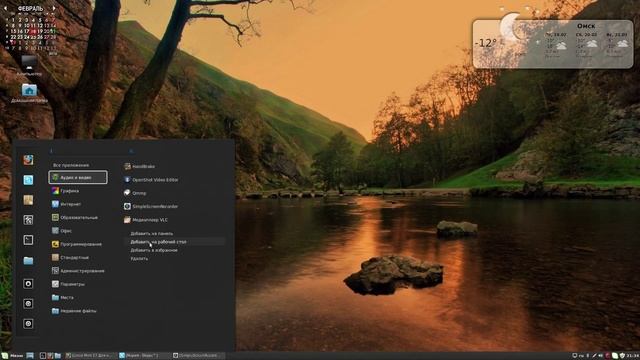The height and width of the screenshot is (360, 640).
Task: Select the Интернет category
Action: [67, 204]
